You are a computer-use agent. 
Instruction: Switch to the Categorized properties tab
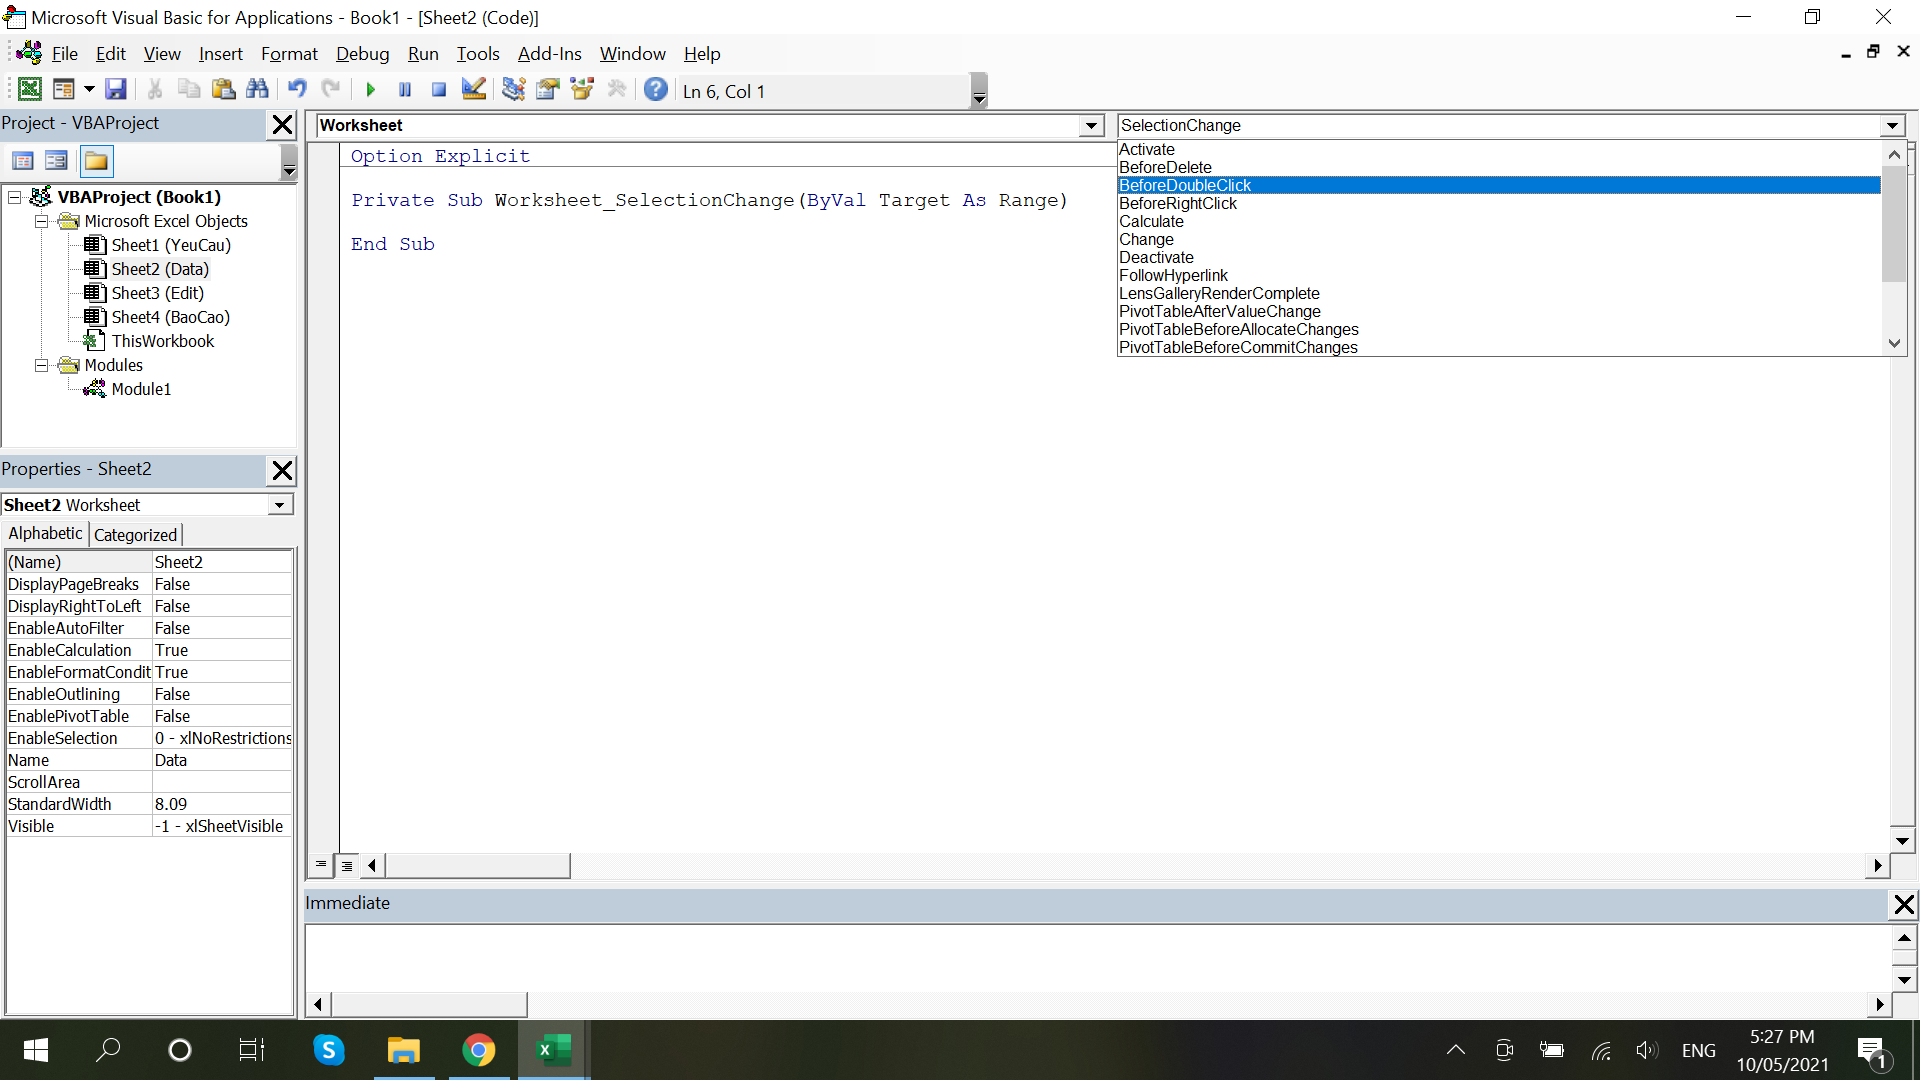click(135, 535)
